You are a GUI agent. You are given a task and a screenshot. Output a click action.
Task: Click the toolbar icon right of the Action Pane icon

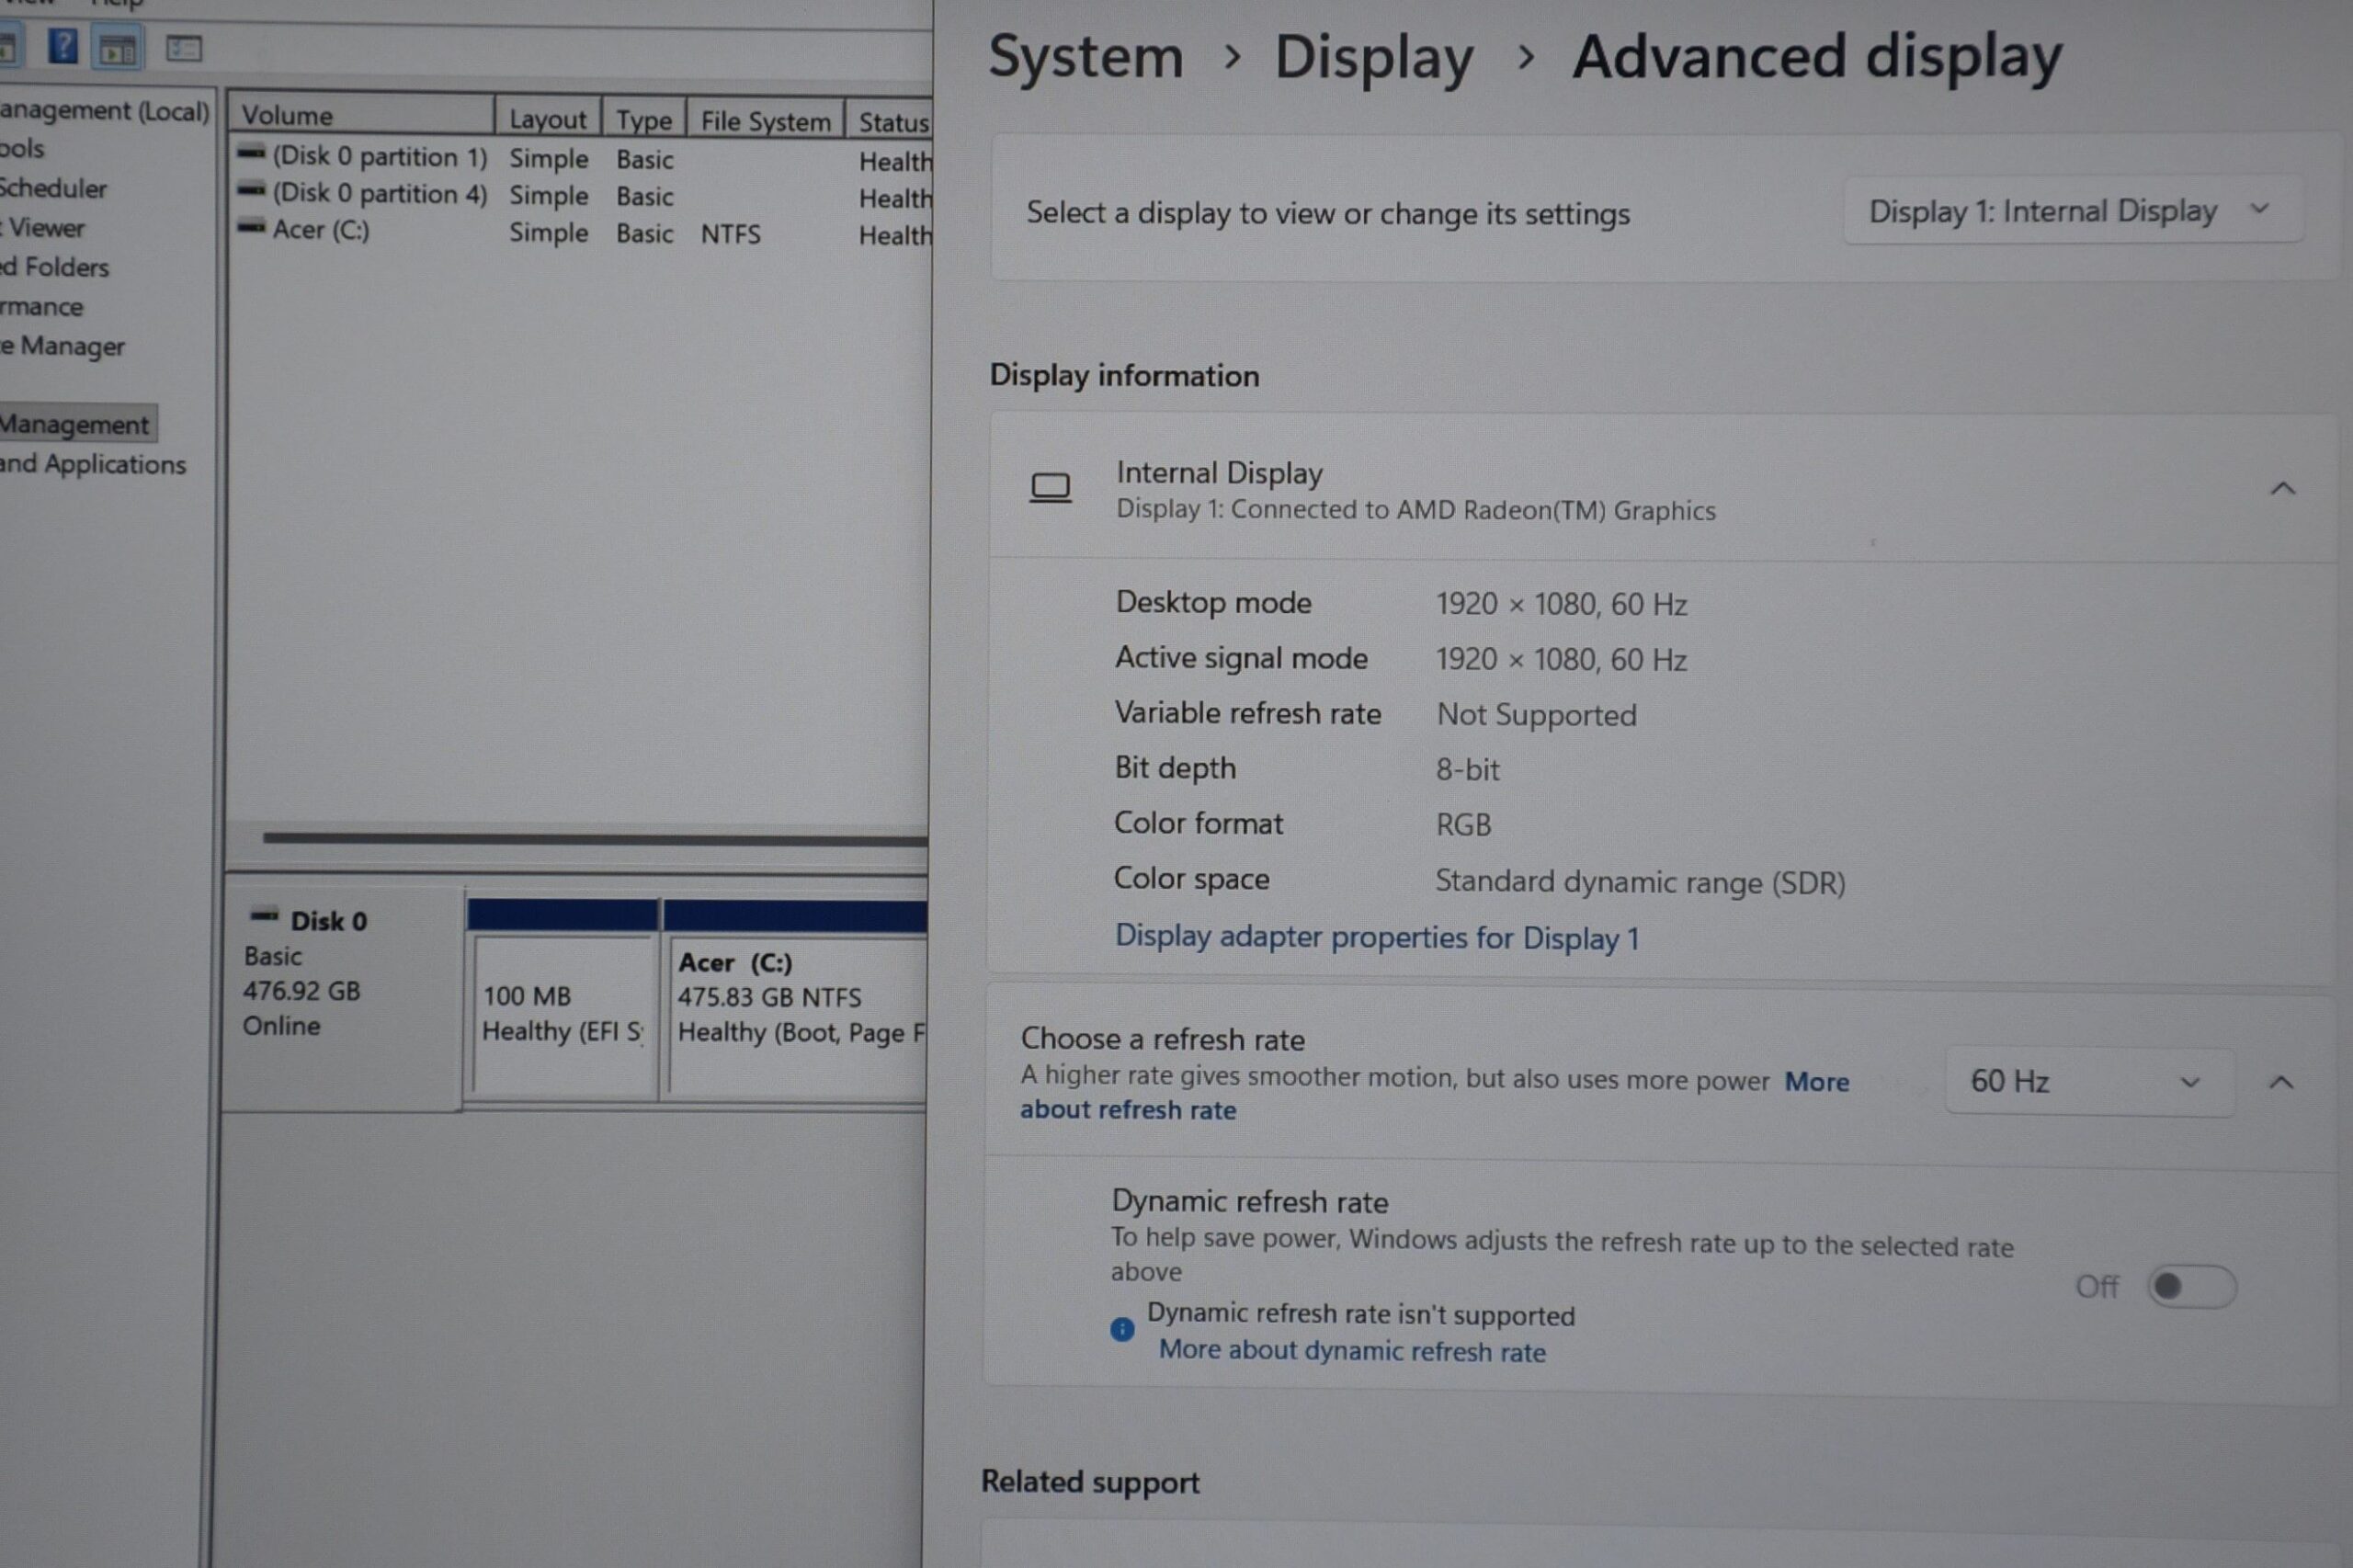(x=184, y=49)
